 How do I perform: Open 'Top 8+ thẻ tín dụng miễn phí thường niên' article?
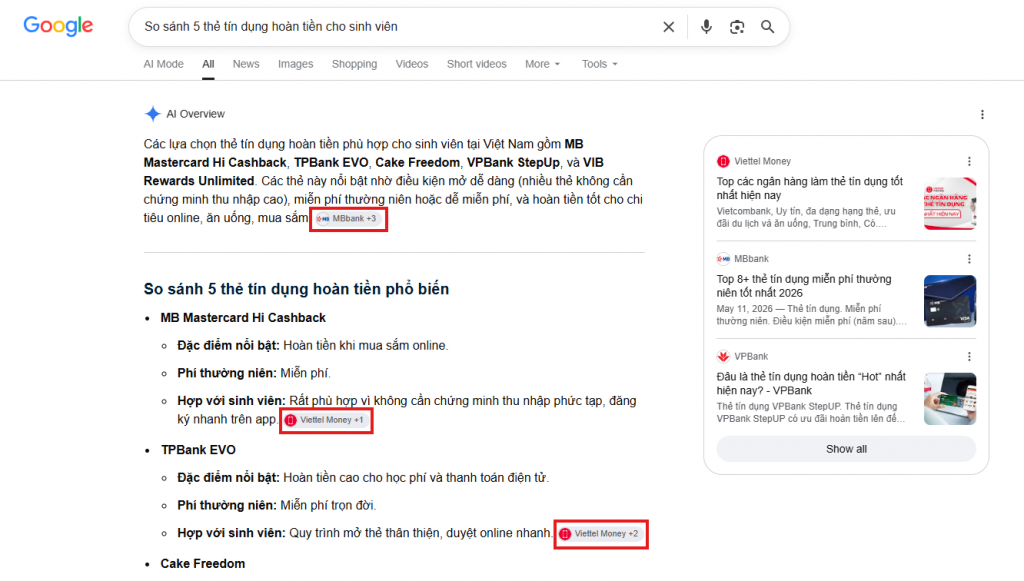pos(804,286)
